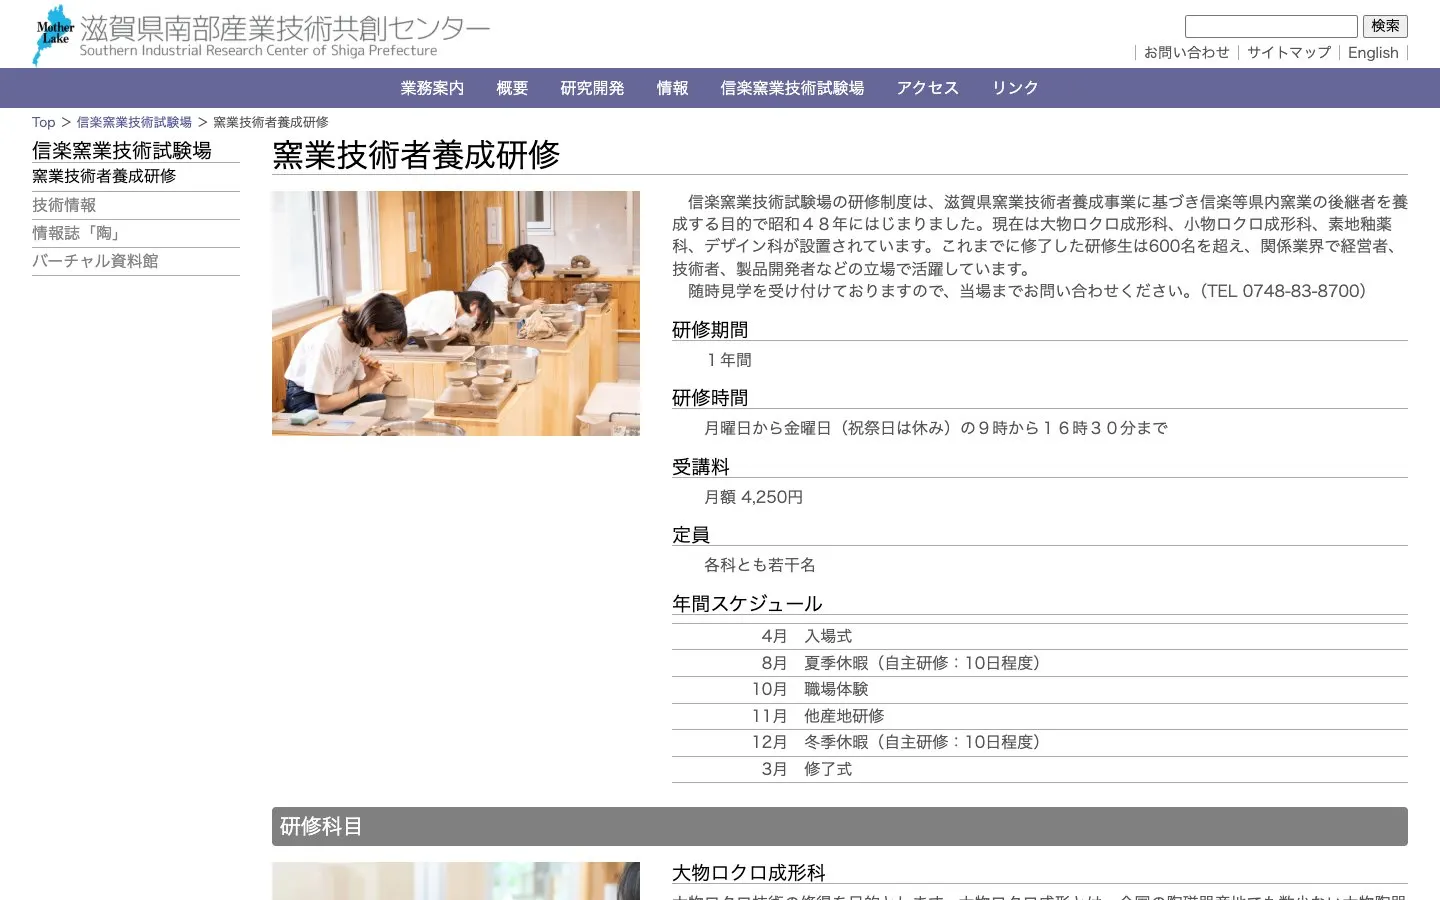Open the 情報 navigation menu
Viewport: 1440px width, 900px height.
[x=672, y=88]
